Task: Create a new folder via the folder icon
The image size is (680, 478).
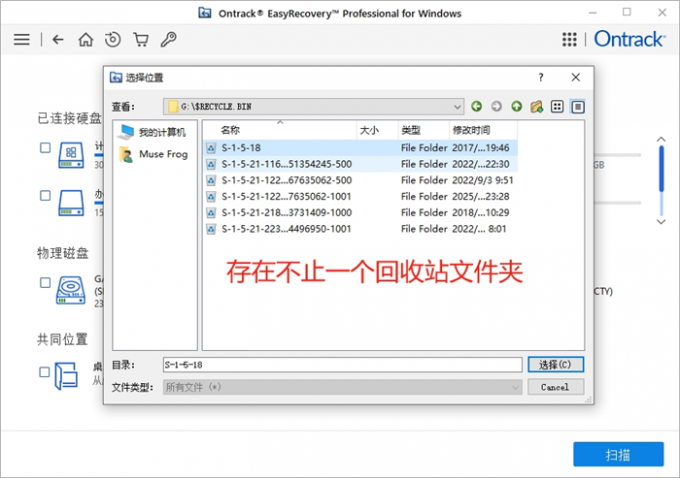Action: click(x=536, y=106)
